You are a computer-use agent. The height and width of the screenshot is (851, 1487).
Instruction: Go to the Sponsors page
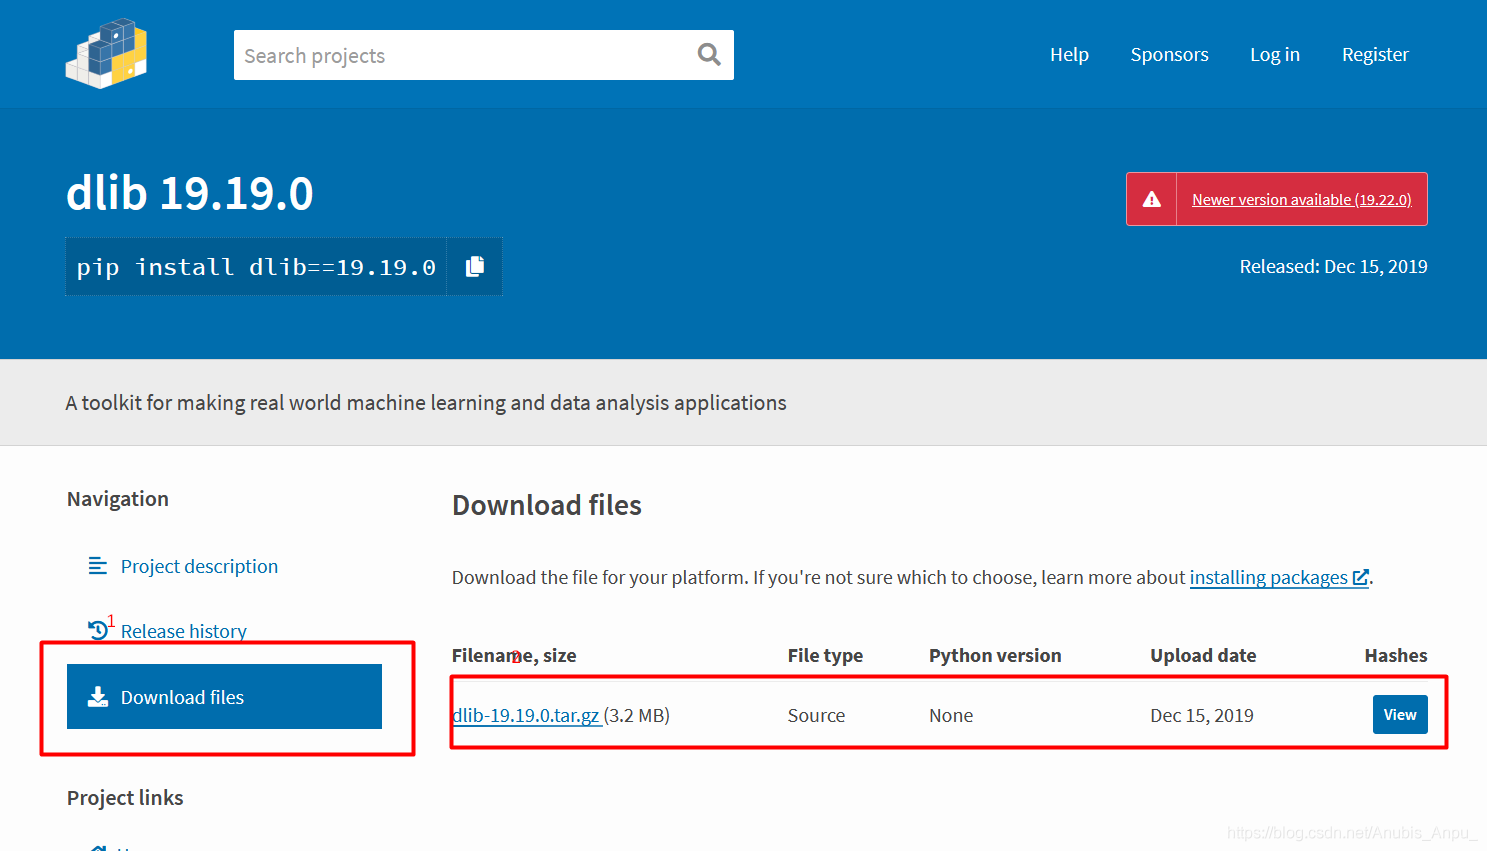(1169, 55)
